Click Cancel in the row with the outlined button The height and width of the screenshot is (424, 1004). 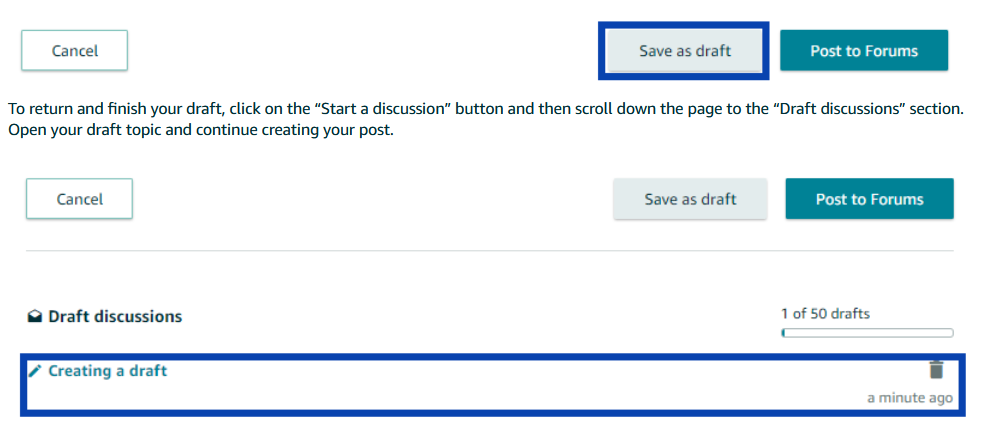click(x=75, y=51)
